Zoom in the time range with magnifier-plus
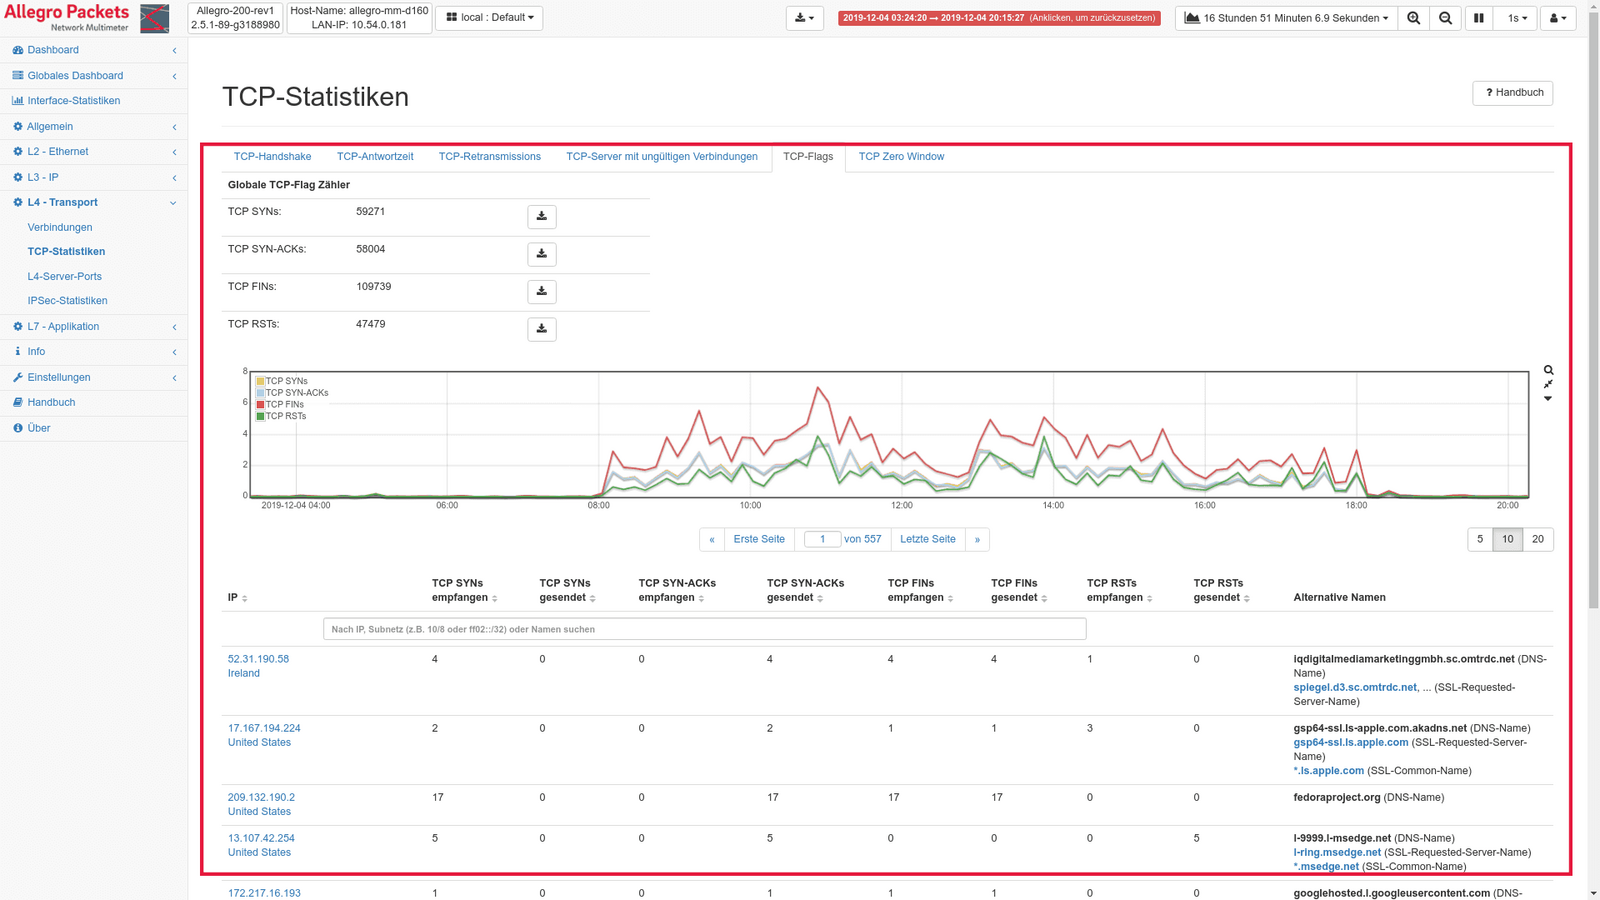Image resolution: width=1600 pixels, height=900 pixels. coord(1413,18)
